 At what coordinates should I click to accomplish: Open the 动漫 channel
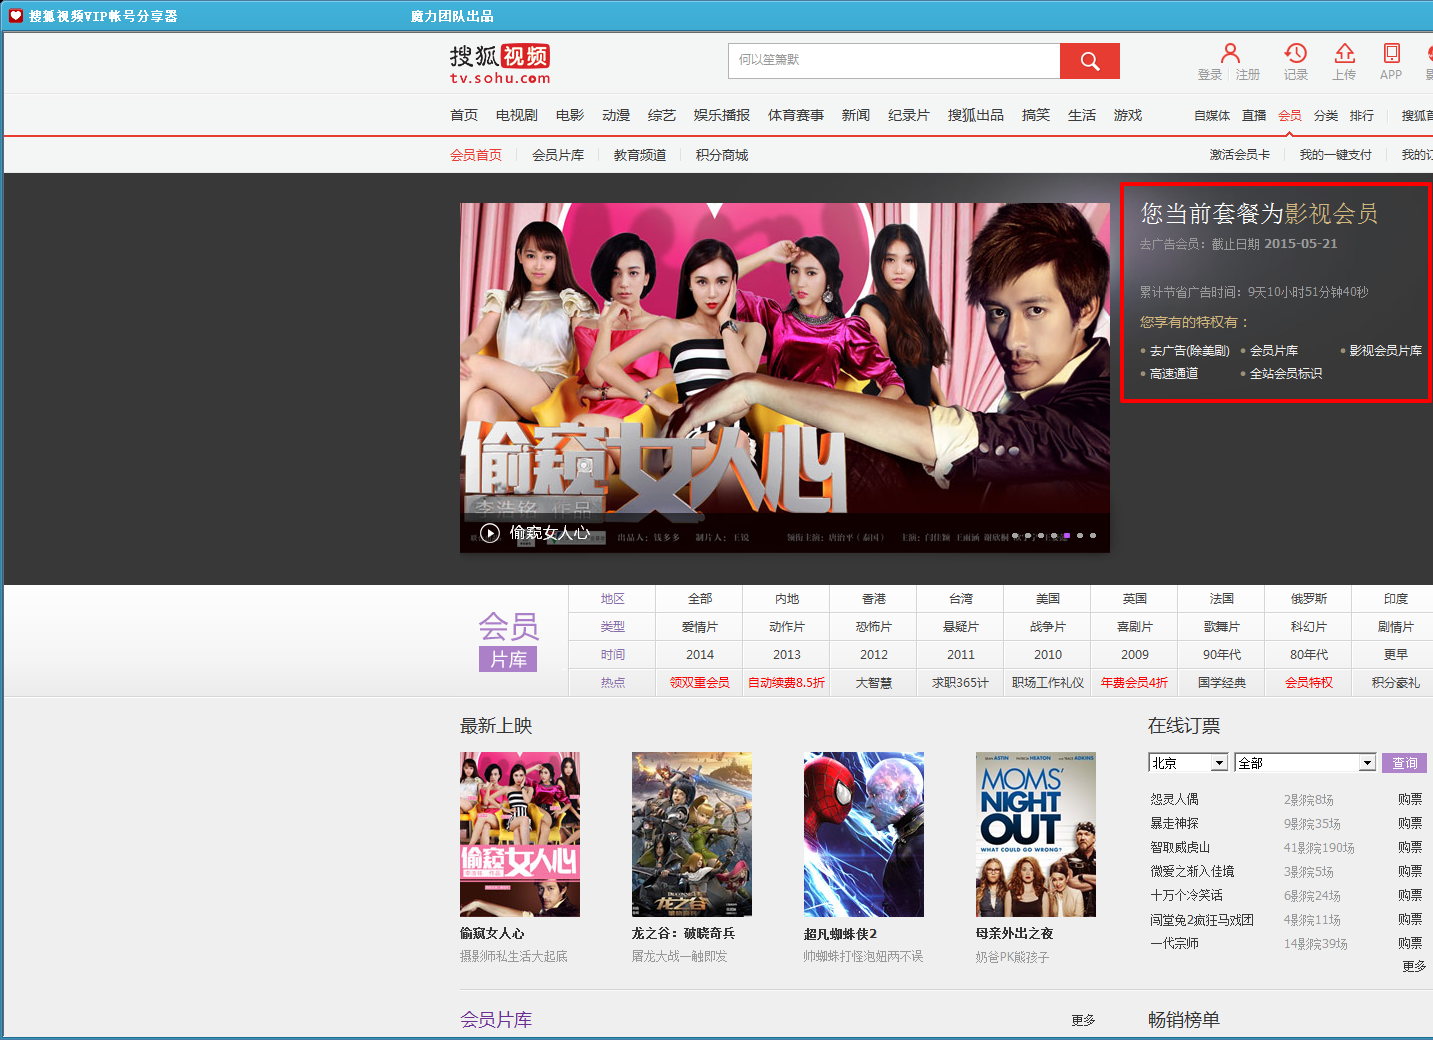pos(616,116)
